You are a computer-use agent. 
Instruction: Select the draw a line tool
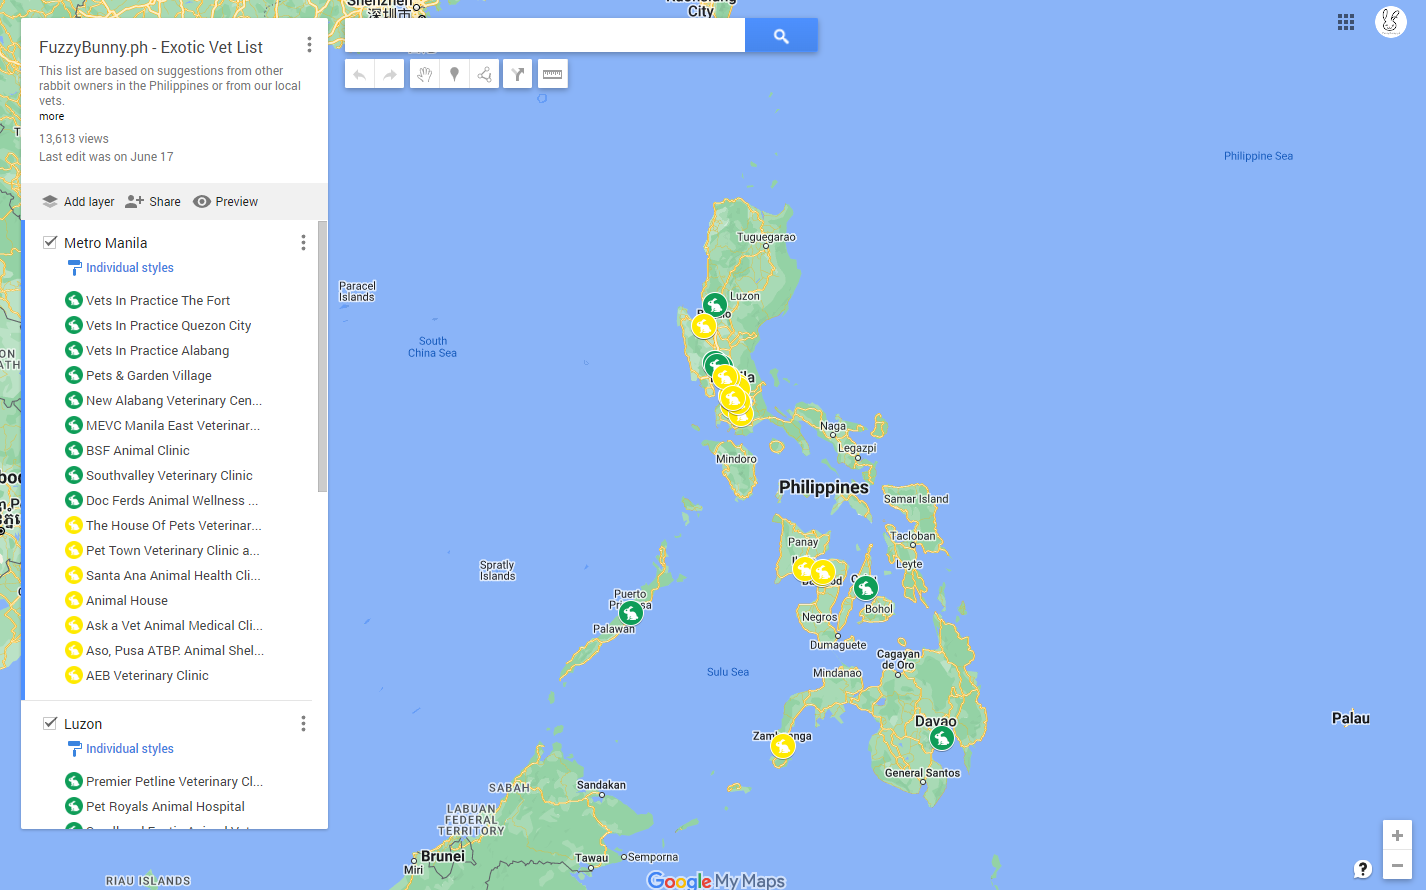coord(484,74)
